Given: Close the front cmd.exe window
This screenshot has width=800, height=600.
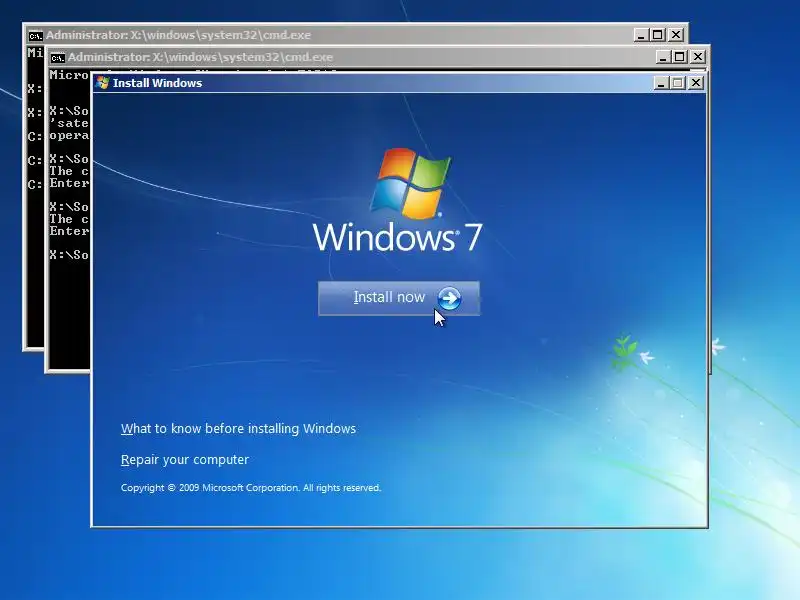Looking at the screenshot, I should point(697,57).
